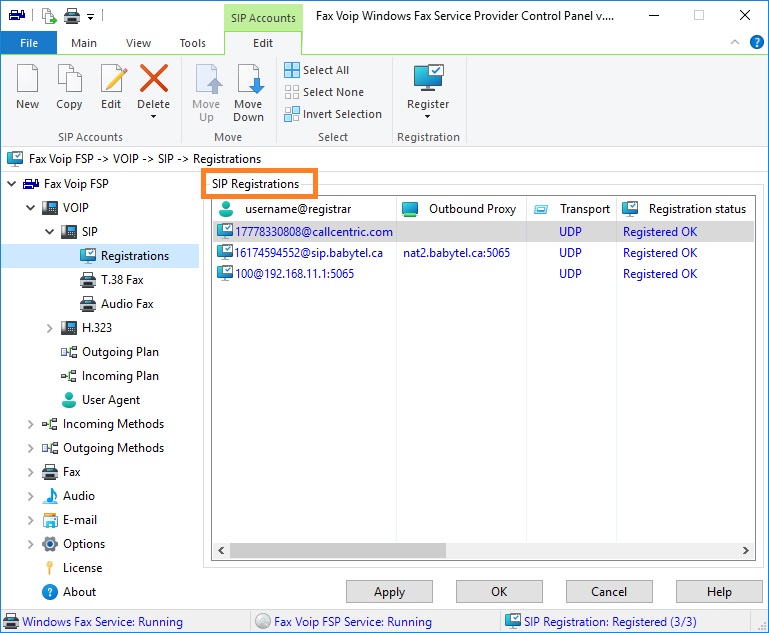
Task: Click the Cancel button
Action: pos(609,592)
